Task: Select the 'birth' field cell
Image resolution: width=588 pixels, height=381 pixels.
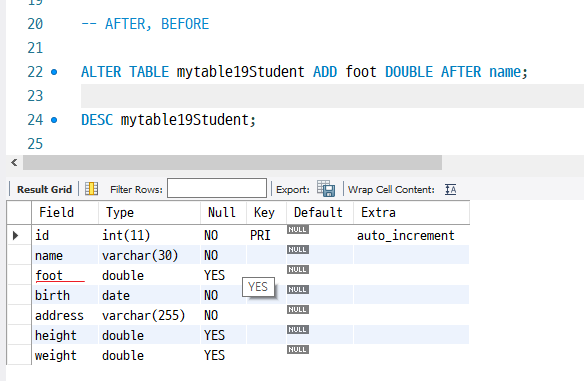Action: click(x=65, y=296)
